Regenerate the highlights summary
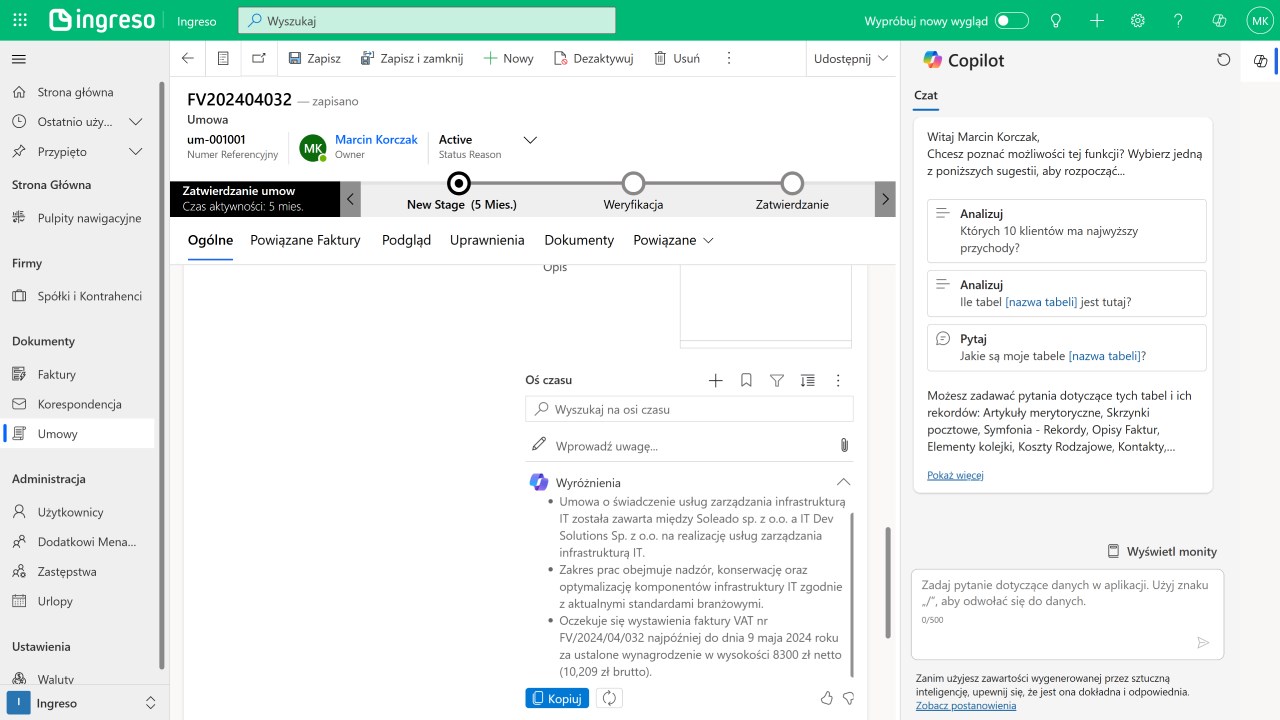 [x=609, y=698]
